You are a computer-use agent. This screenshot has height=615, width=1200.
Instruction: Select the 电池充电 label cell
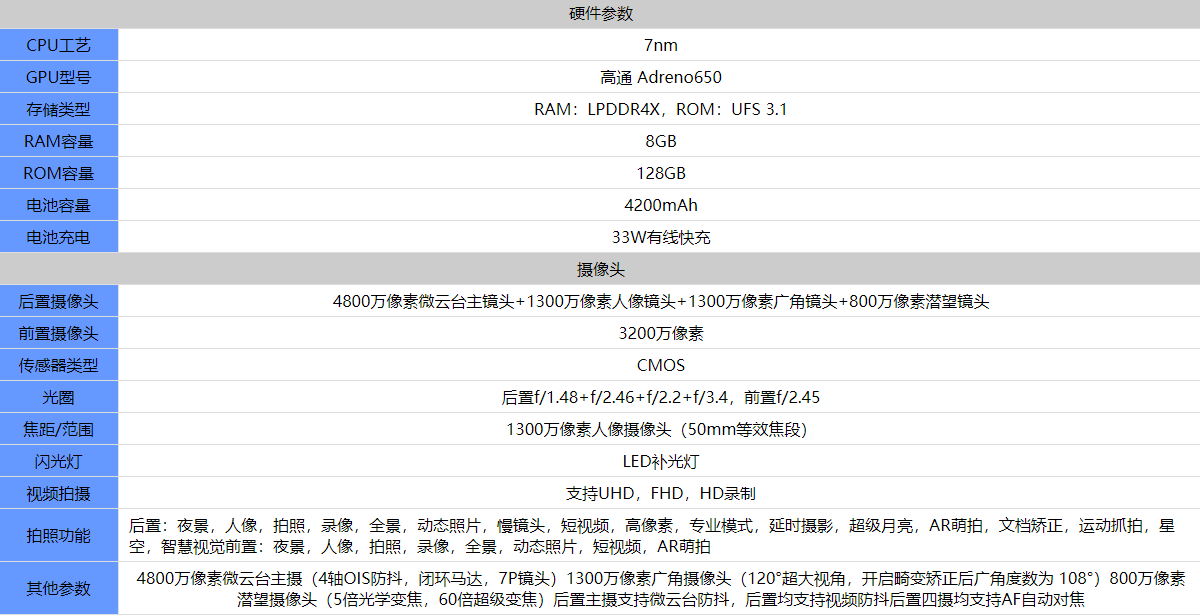pos(59,237)
